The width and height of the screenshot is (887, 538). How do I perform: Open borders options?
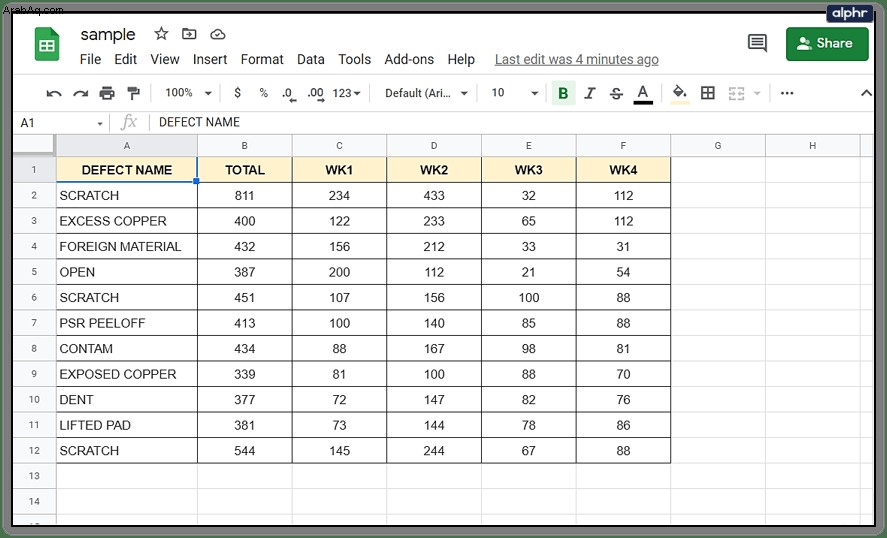[708, 93]
